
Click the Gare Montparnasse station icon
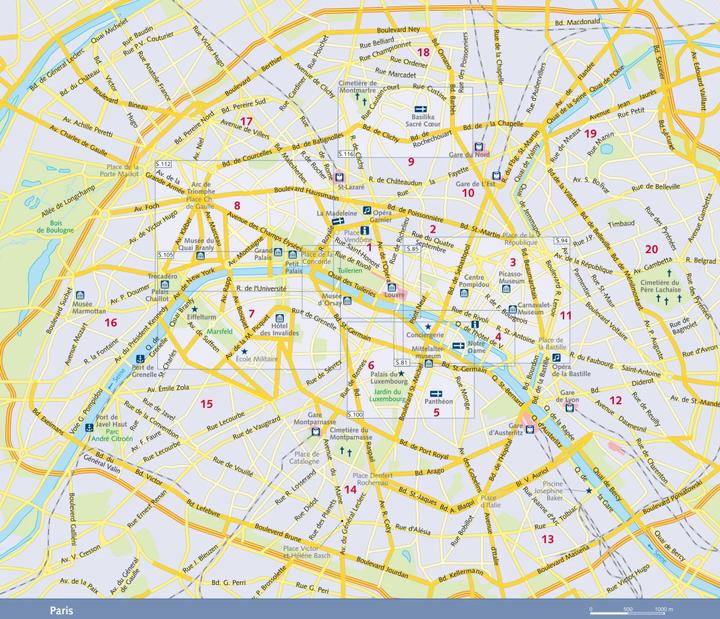(315, 432)
